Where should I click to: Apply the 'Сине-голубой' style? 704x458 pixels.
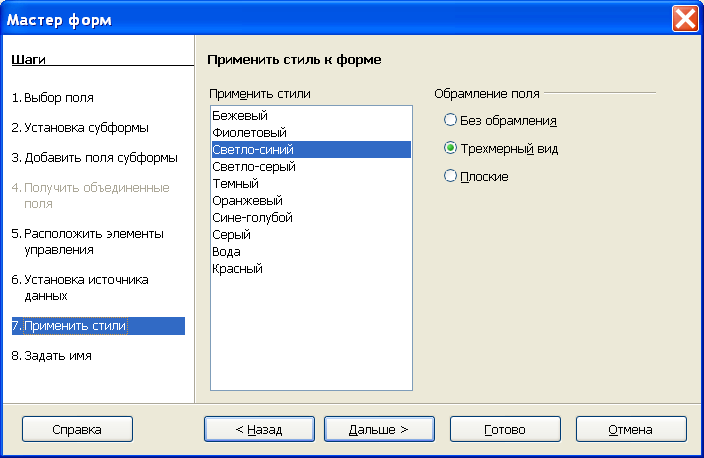tap(311, 218)
